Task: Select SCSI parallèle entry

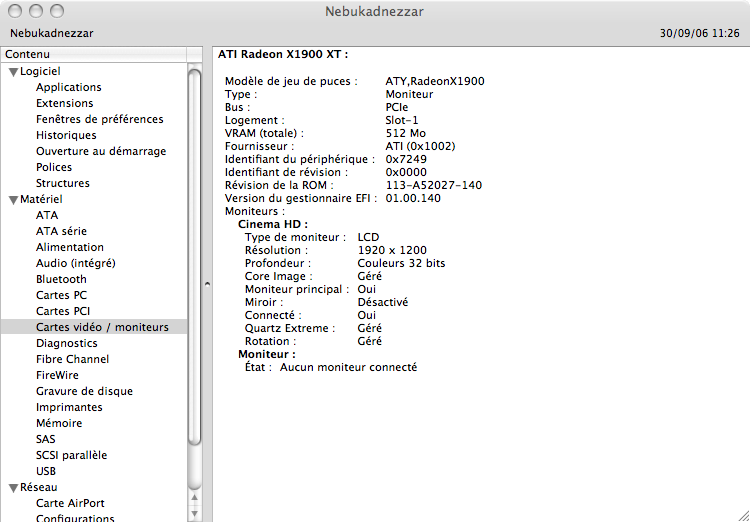Action: point(71,455)
